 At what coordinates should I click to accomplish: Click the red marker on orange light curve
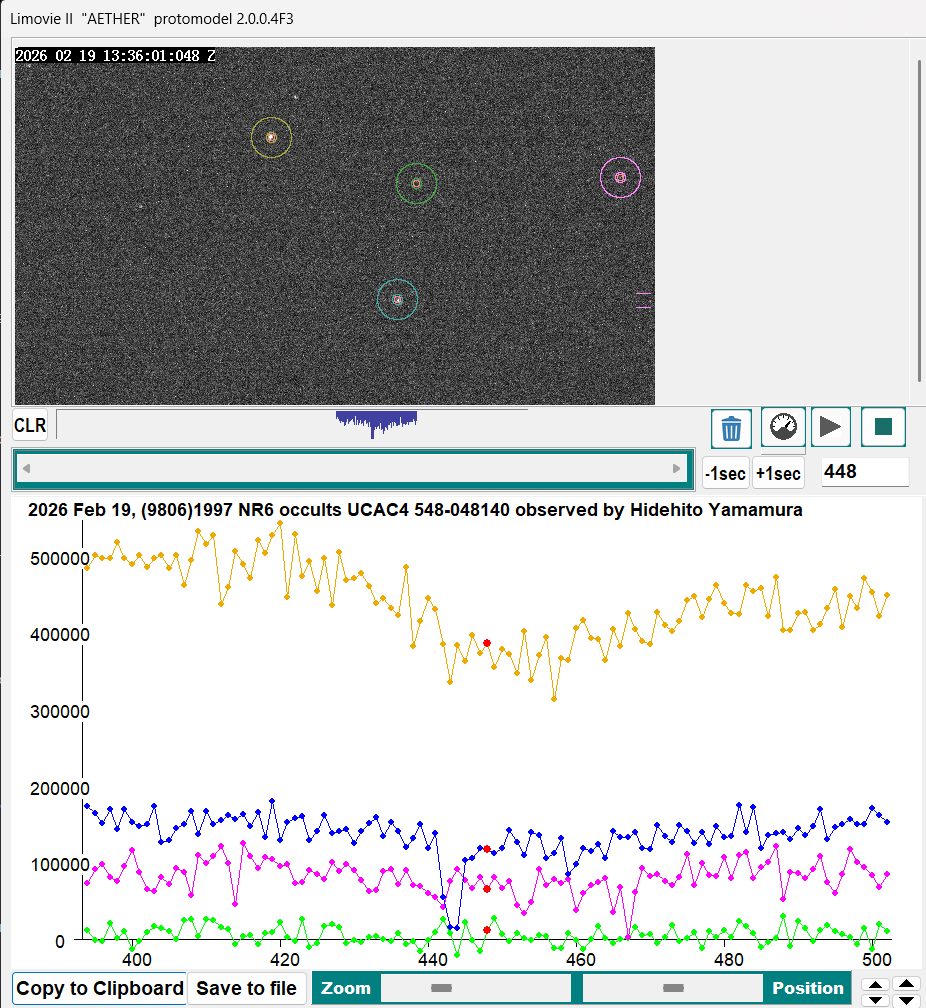tap(487, 643)
